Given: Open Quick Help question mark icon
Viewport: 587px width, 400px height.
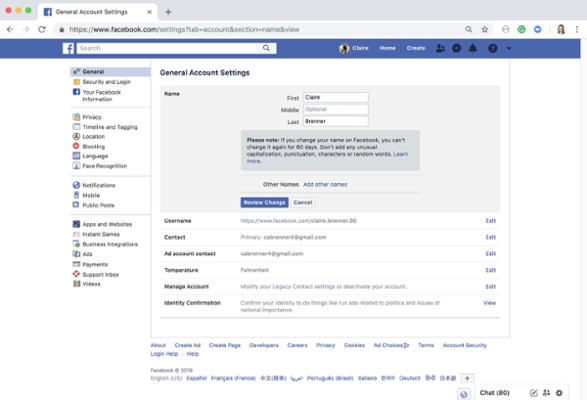Looking at the screenshot, I should 493,48.
